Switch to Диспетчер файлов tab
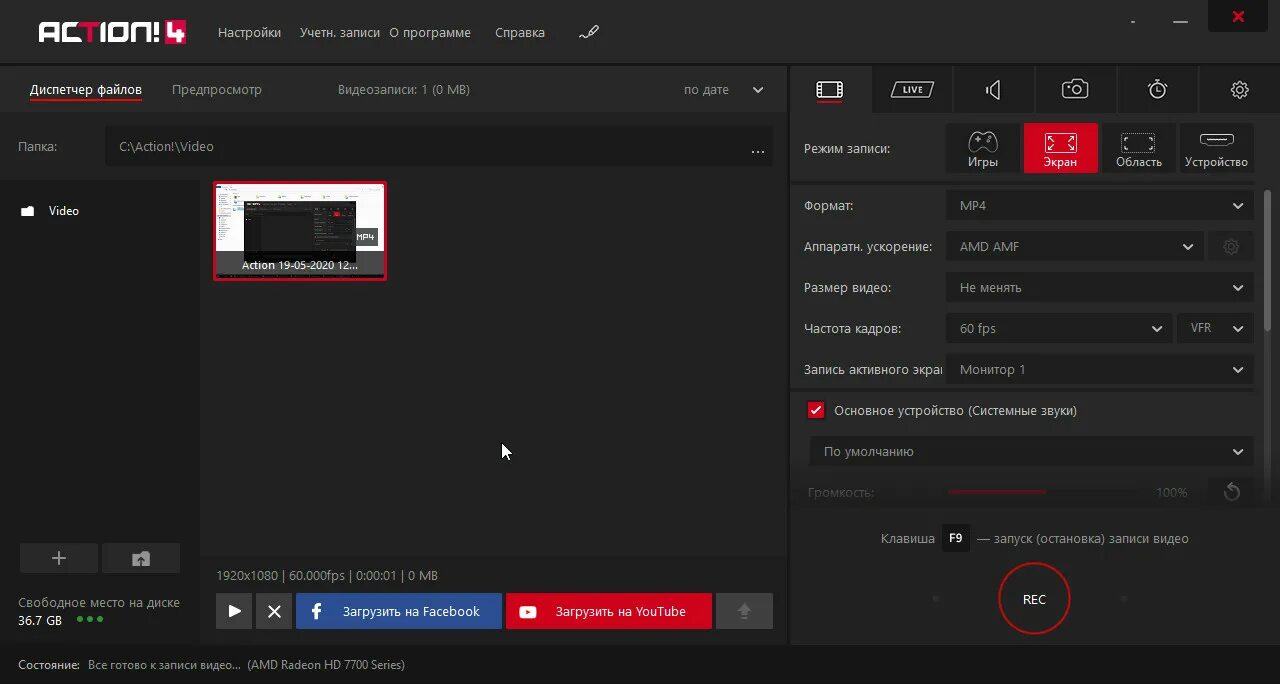Screen dimensions: 1280x684 [x=86, y=89]
